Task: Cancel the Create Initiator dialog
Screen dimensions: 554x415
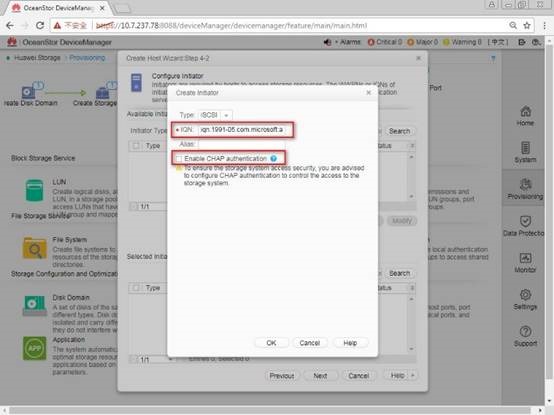Action: [310, 343]
